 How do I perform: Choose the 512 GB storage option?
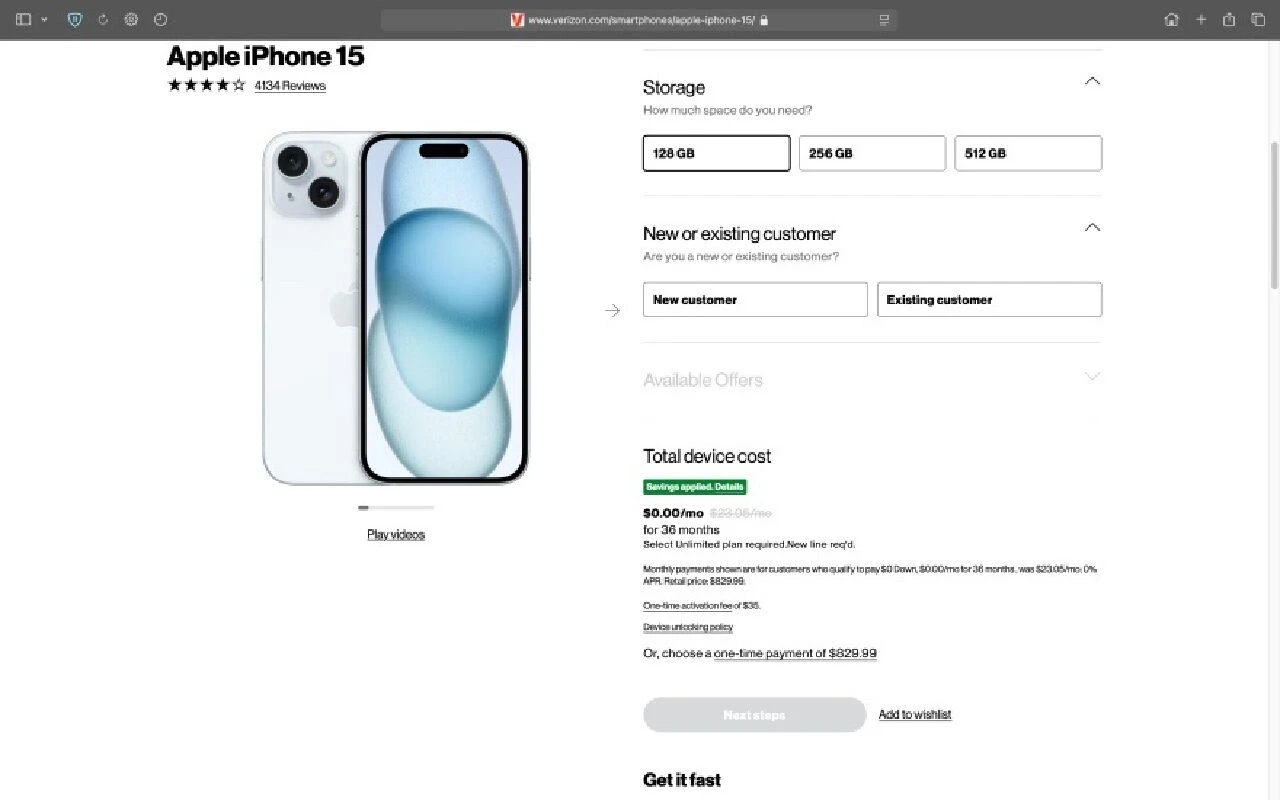coord(1028,152)
